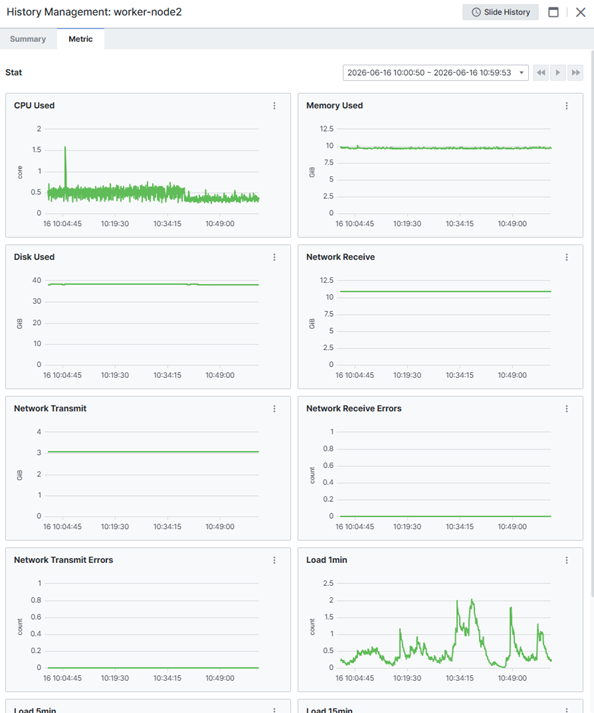Open the Network Receive chart kebab menu
The height and width of the screenshot is (713, 594).
click(567, 257)
